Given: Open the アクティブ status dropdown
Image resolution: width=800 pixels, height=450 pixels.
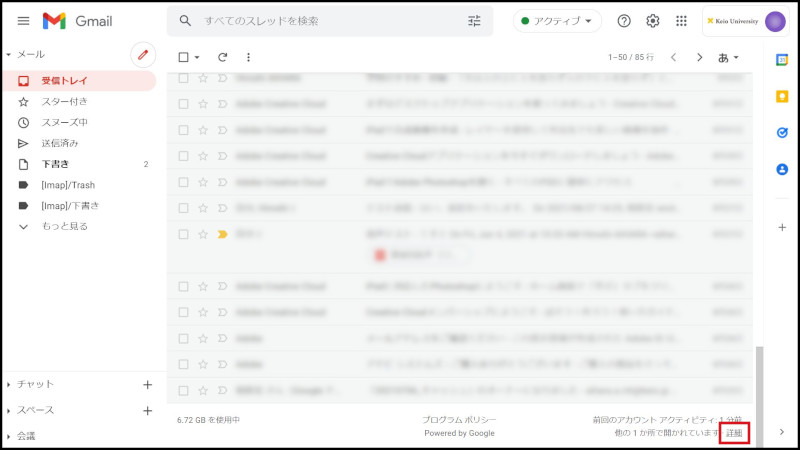Looking at the screenshot, I should [558, 21].
